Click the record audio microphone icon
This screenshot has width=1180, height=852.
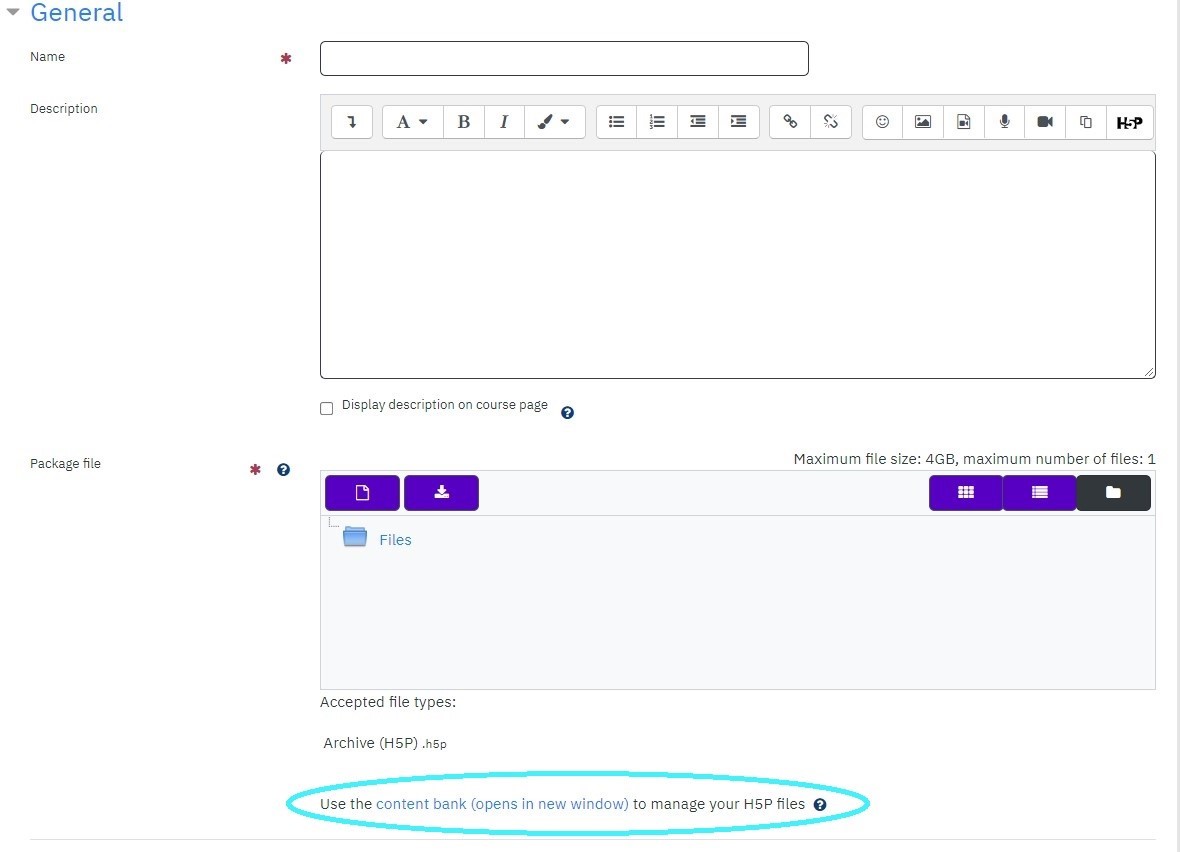1005,122
